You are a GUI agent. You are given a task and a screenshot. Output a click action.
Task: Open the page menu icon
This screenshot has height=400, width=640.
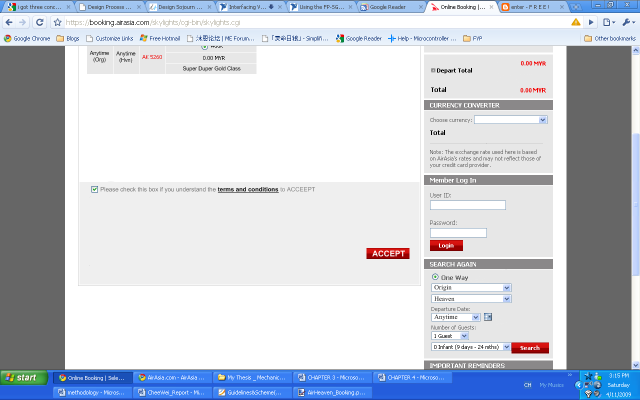click(x=609, y=22)
